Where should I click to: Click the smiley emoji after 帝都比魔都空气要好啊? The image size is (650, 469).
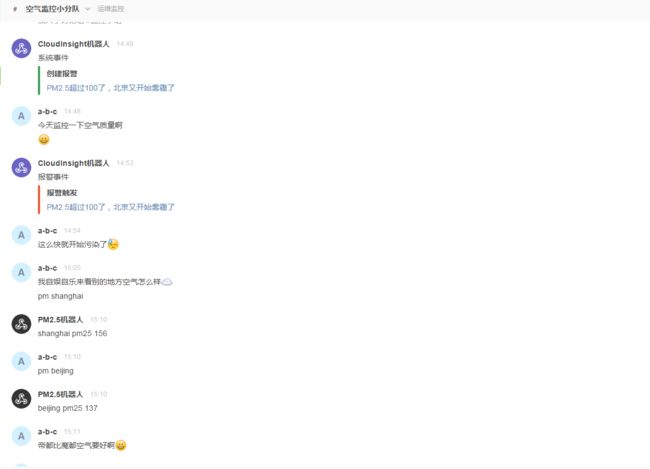tap(121, 445)
